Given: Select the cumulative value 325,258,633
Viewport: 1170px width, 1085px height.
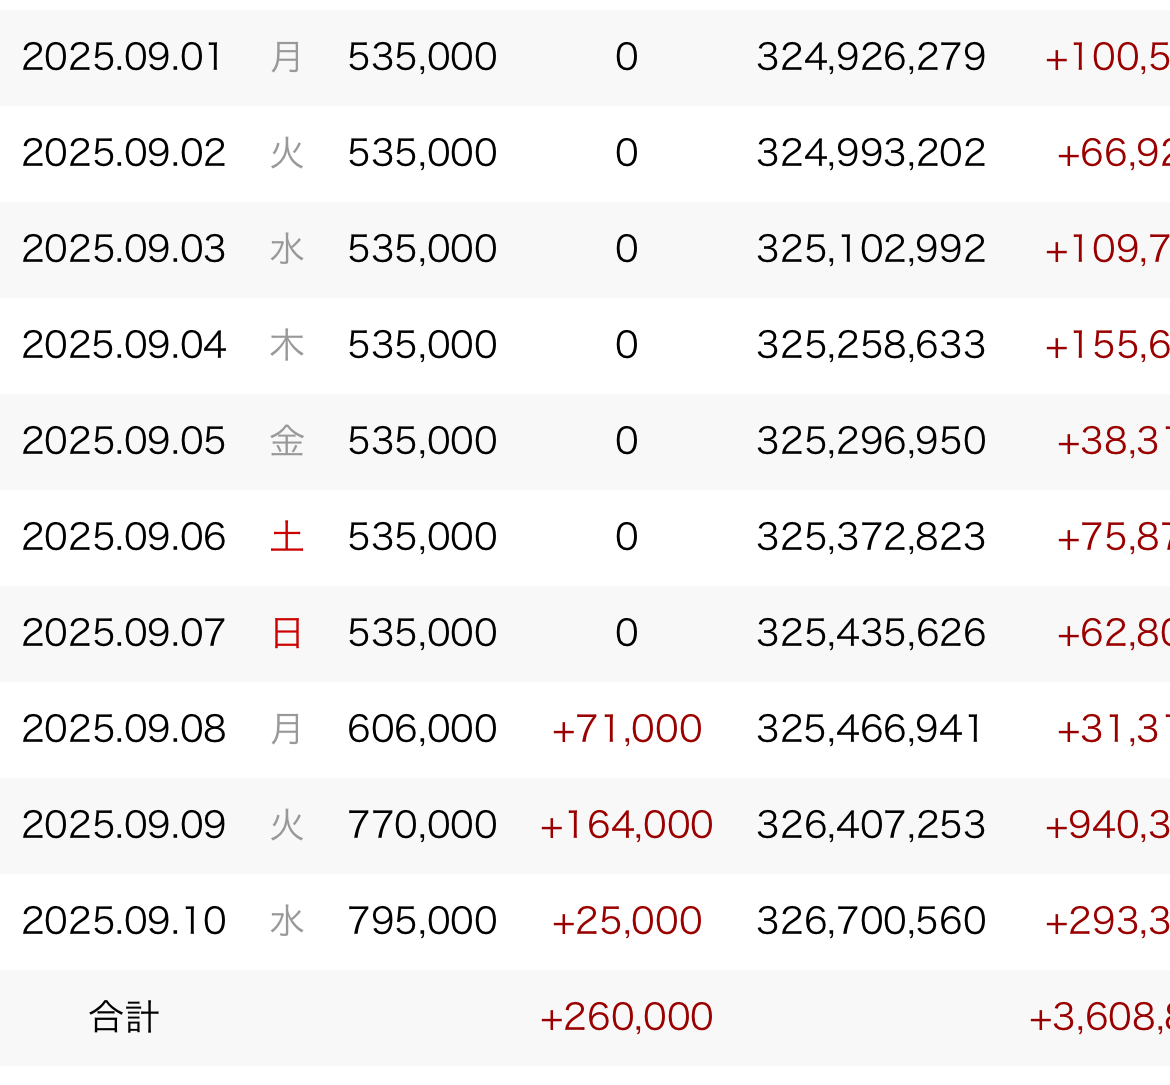Looking at the screenshot, I should pos(871,345).
